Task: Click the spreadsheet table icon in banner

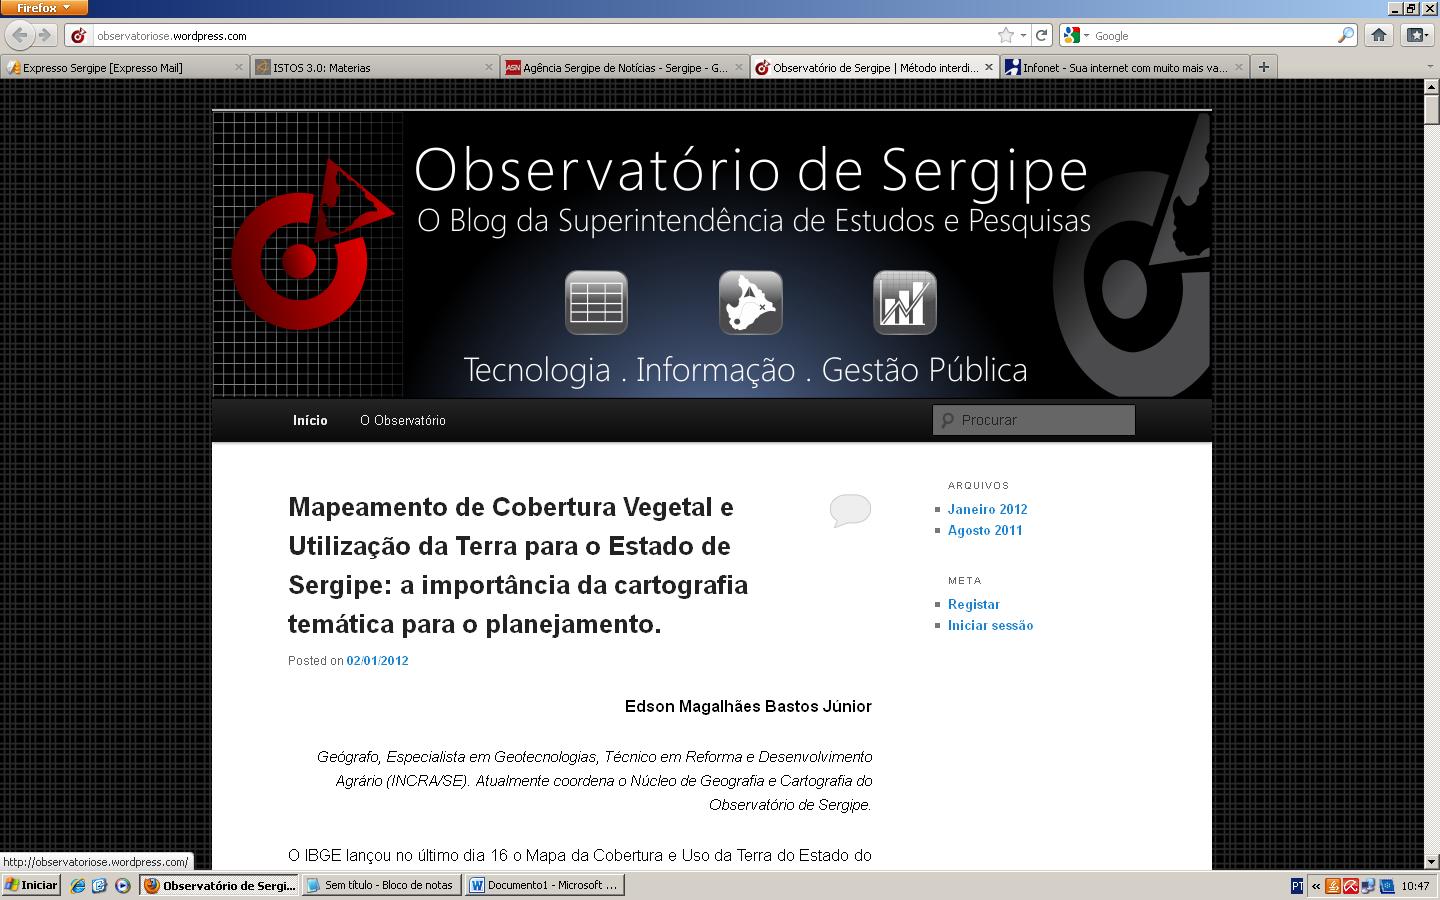Action: click(x=596, y=303)
